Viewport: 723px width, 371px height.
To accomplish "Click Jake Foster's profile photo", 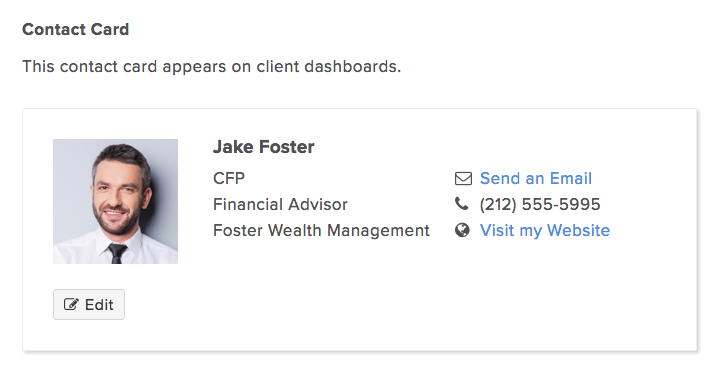I will (115, 201).
